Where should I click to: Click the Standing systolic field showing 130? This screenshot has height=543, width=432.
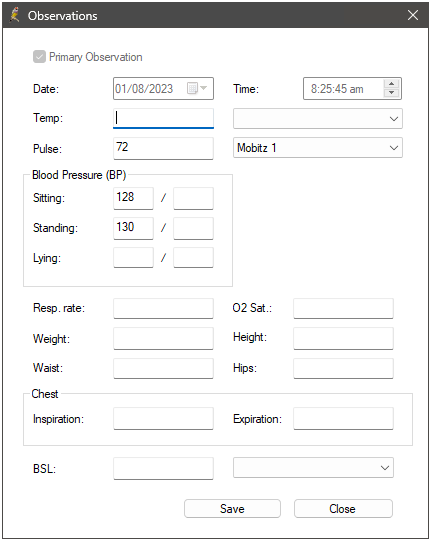pyautogui.click(x=133, y=228)
